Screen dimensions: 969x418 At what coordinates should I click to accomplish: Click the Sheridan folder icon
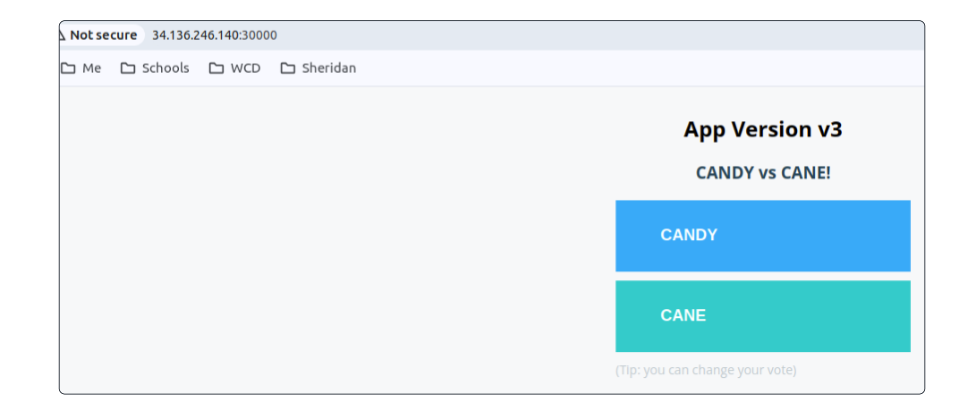tap(288, 68)
